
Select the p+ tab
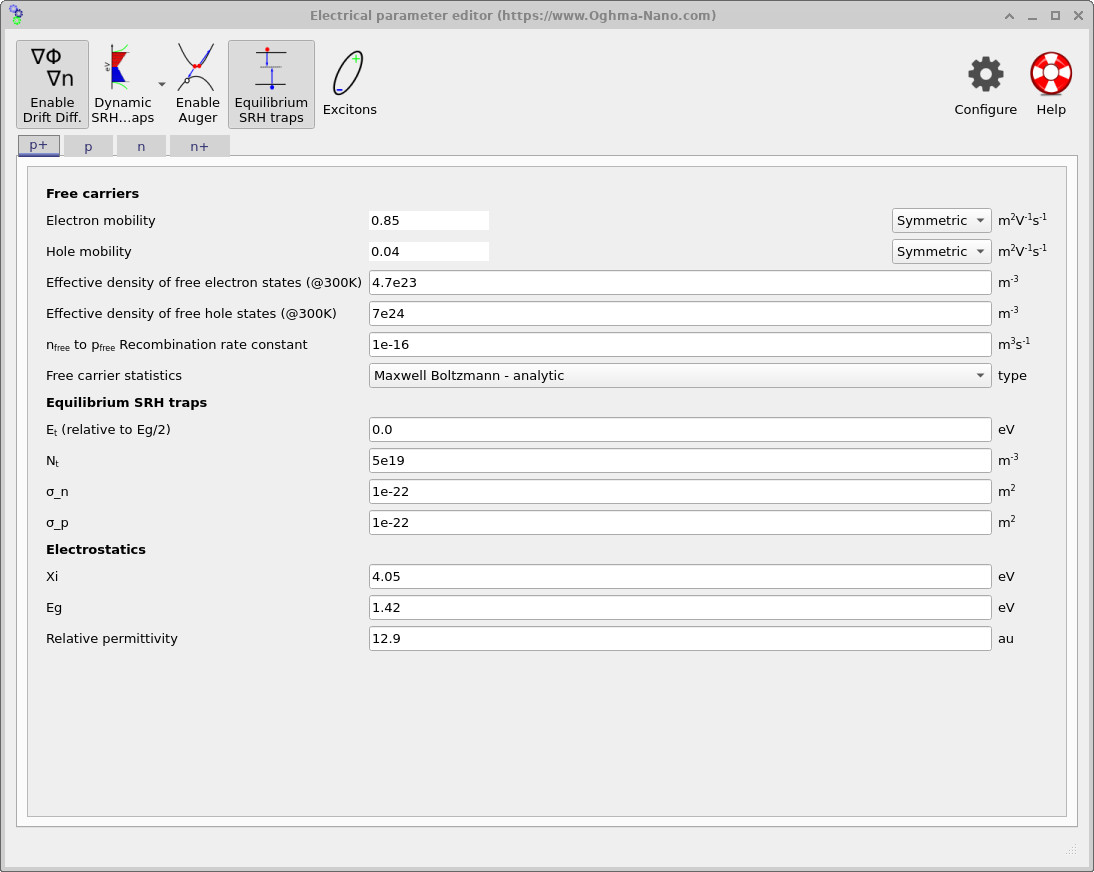pos(38,145)
